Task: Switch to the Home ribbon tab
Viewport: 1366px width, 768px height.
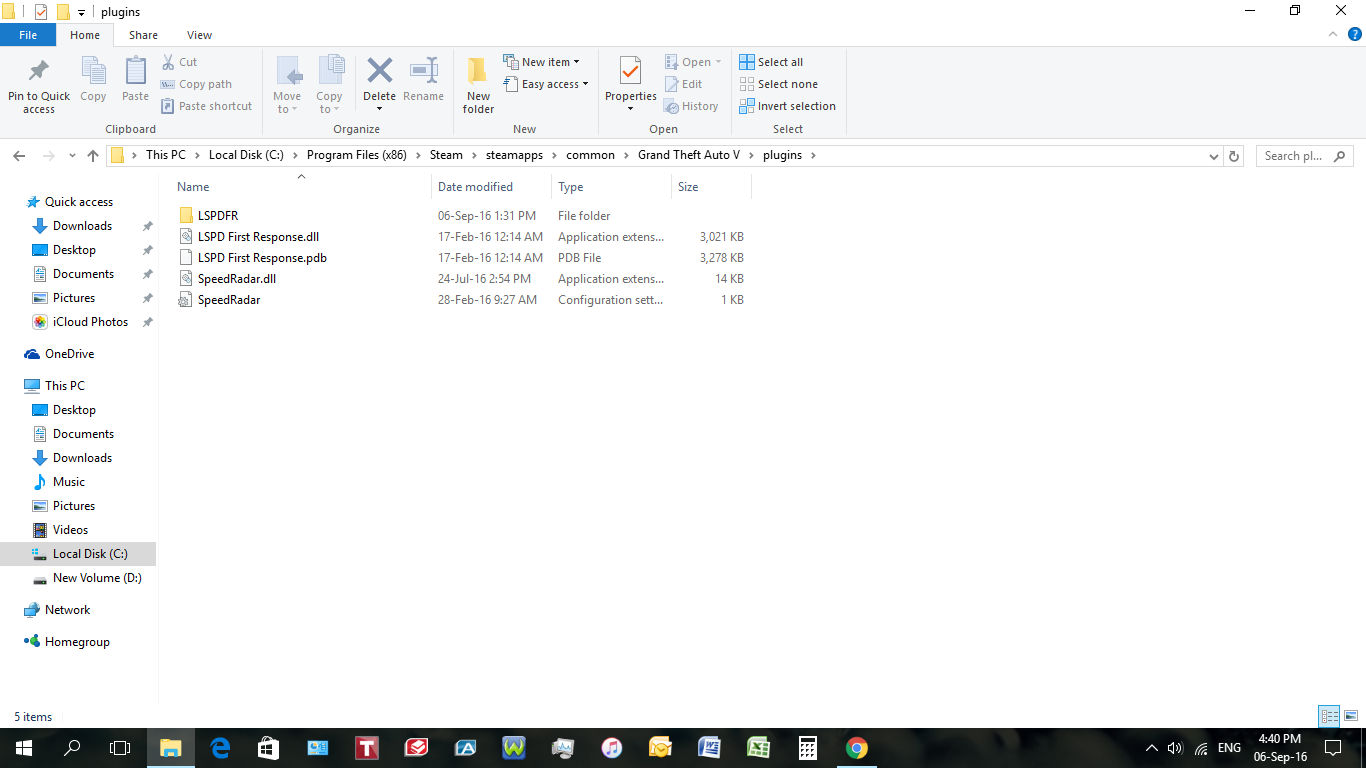Action: click(x=85, y=35)
